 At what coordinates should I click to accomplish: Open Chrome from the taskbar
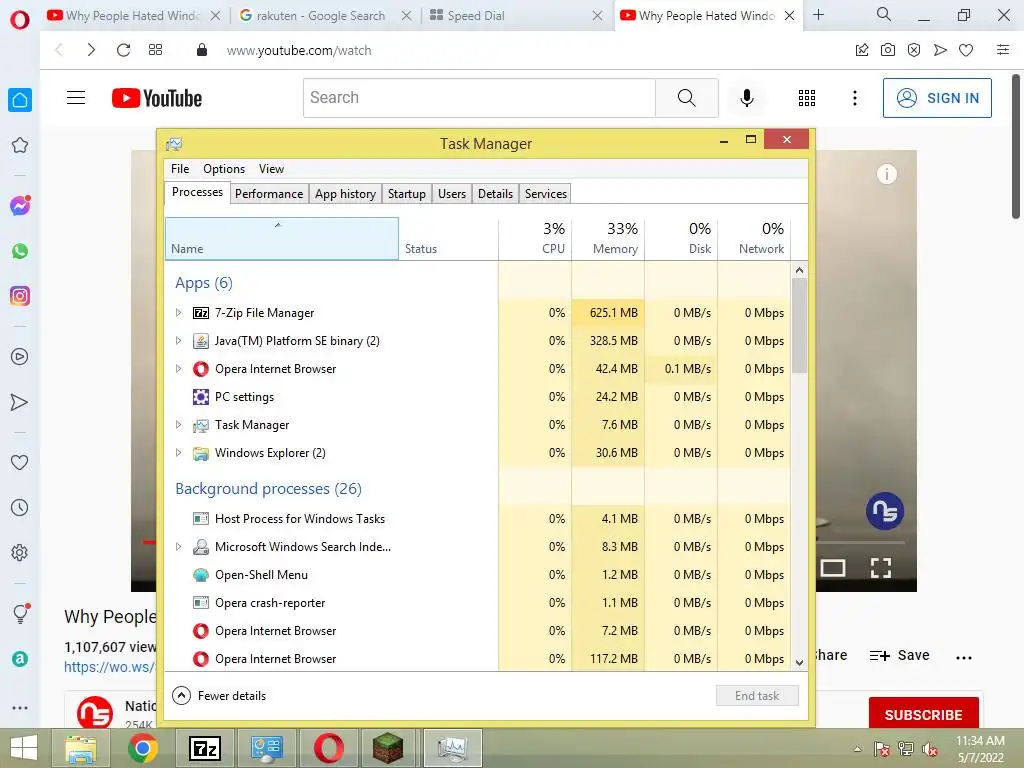pos(142,748)
